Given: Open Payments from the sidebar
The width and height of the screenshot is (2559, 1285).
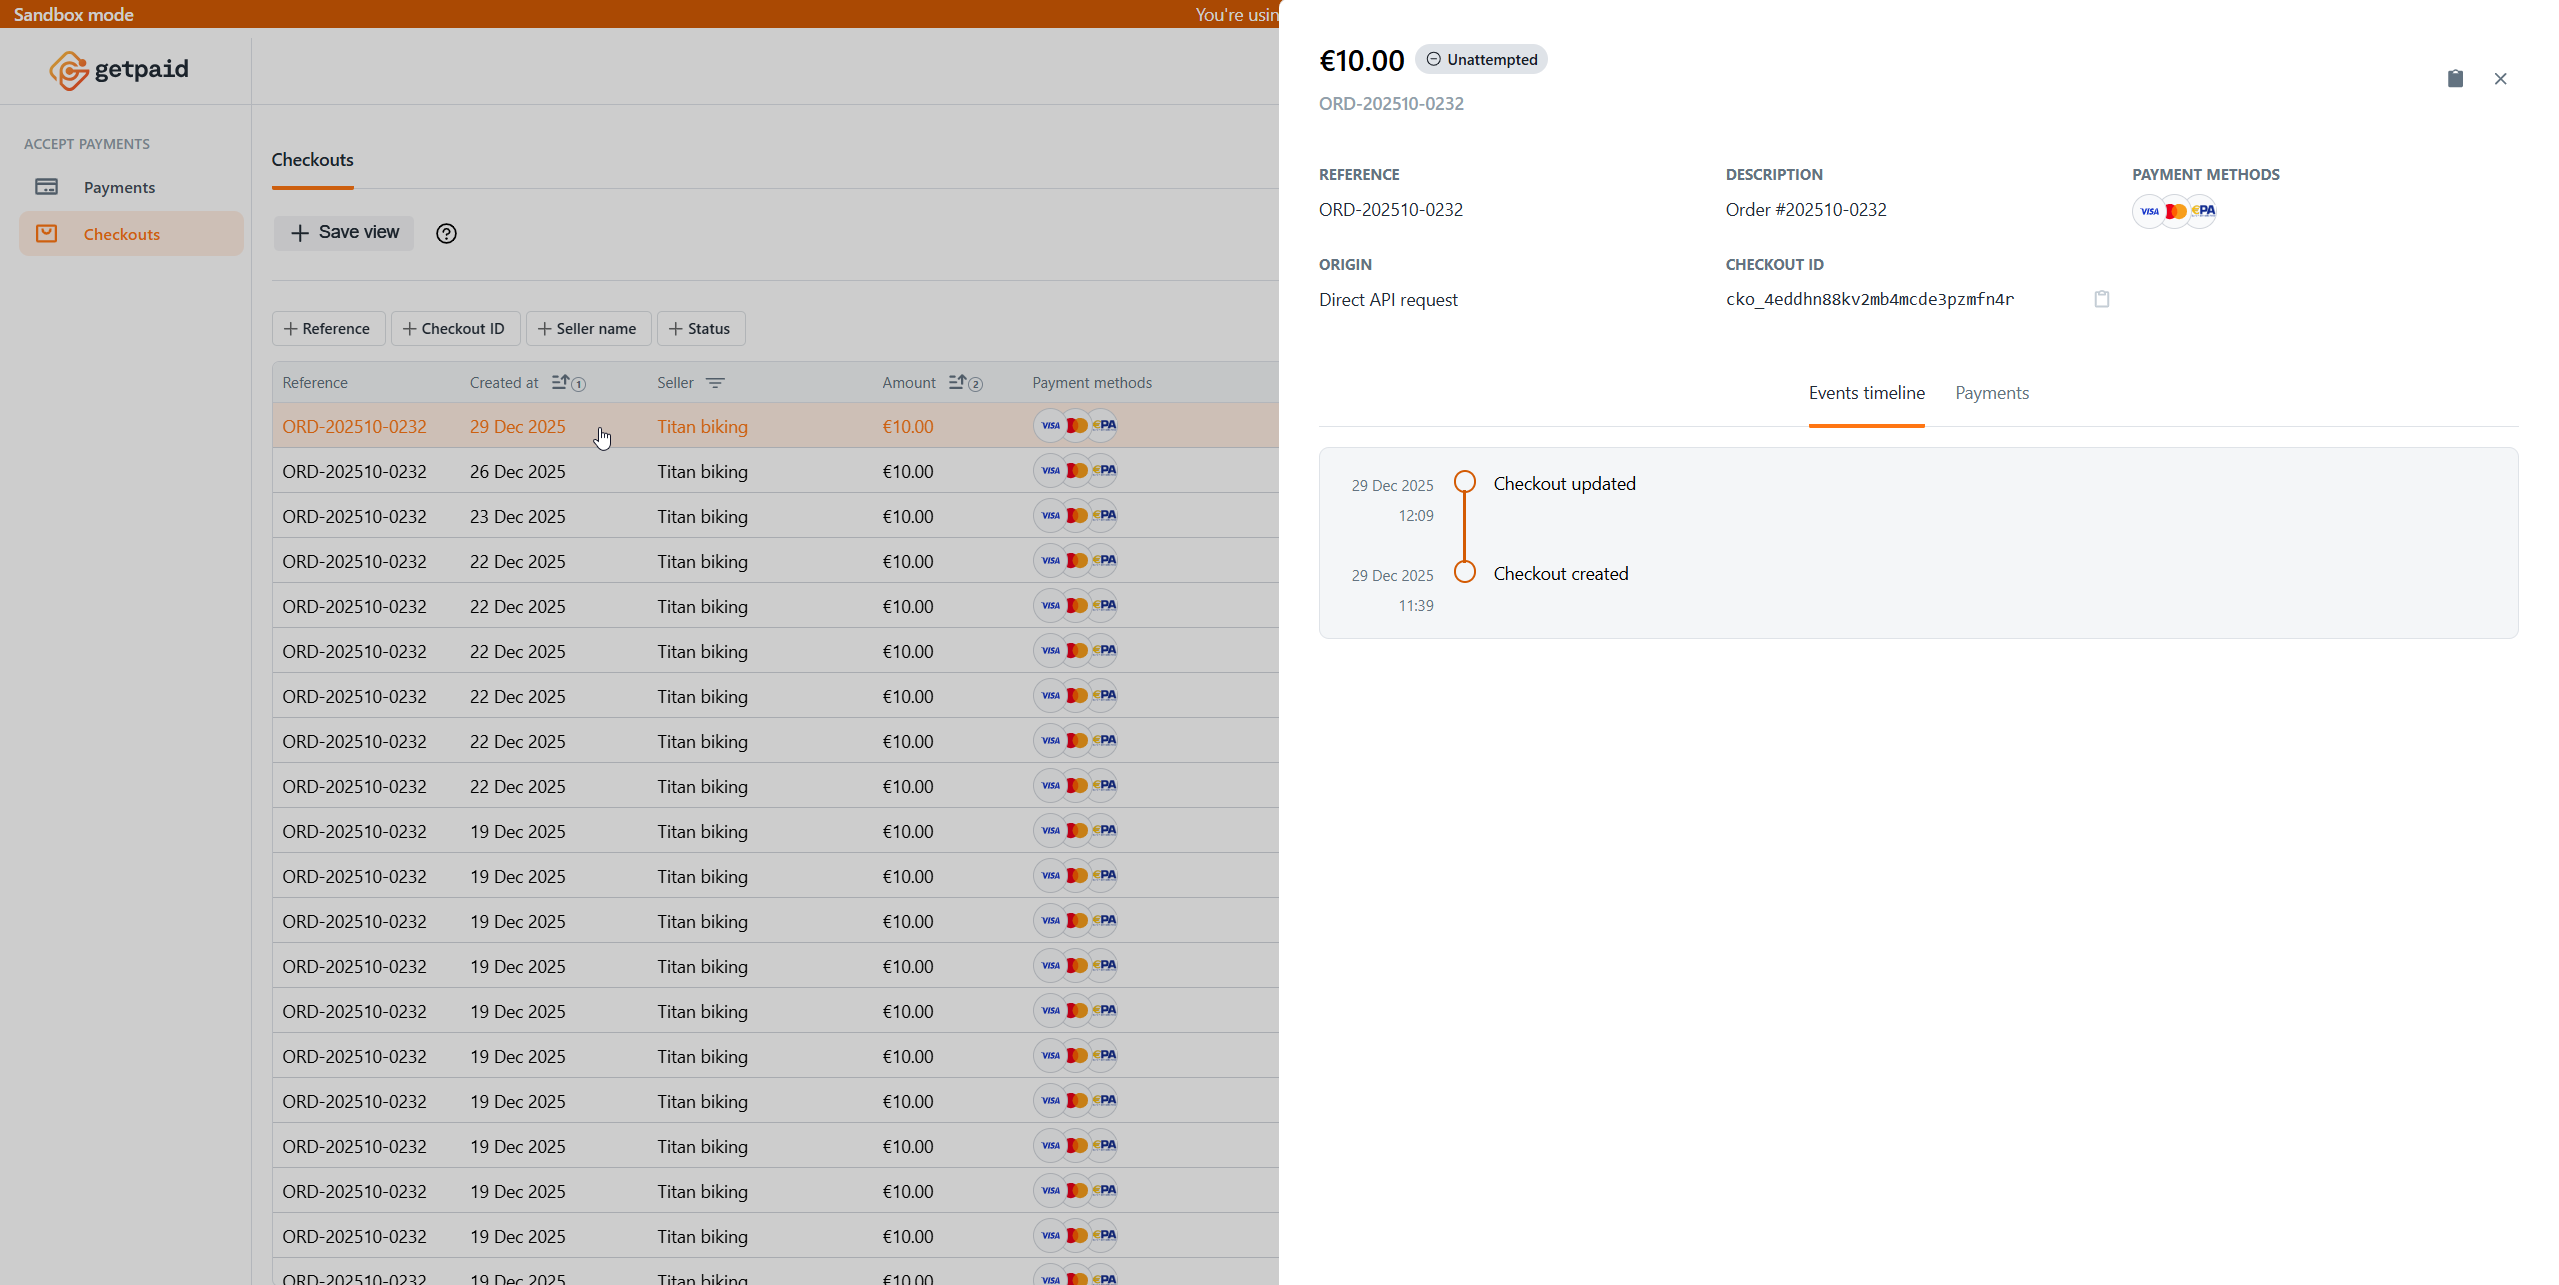Looking at the screenshot, I should (x=119, y=187).
